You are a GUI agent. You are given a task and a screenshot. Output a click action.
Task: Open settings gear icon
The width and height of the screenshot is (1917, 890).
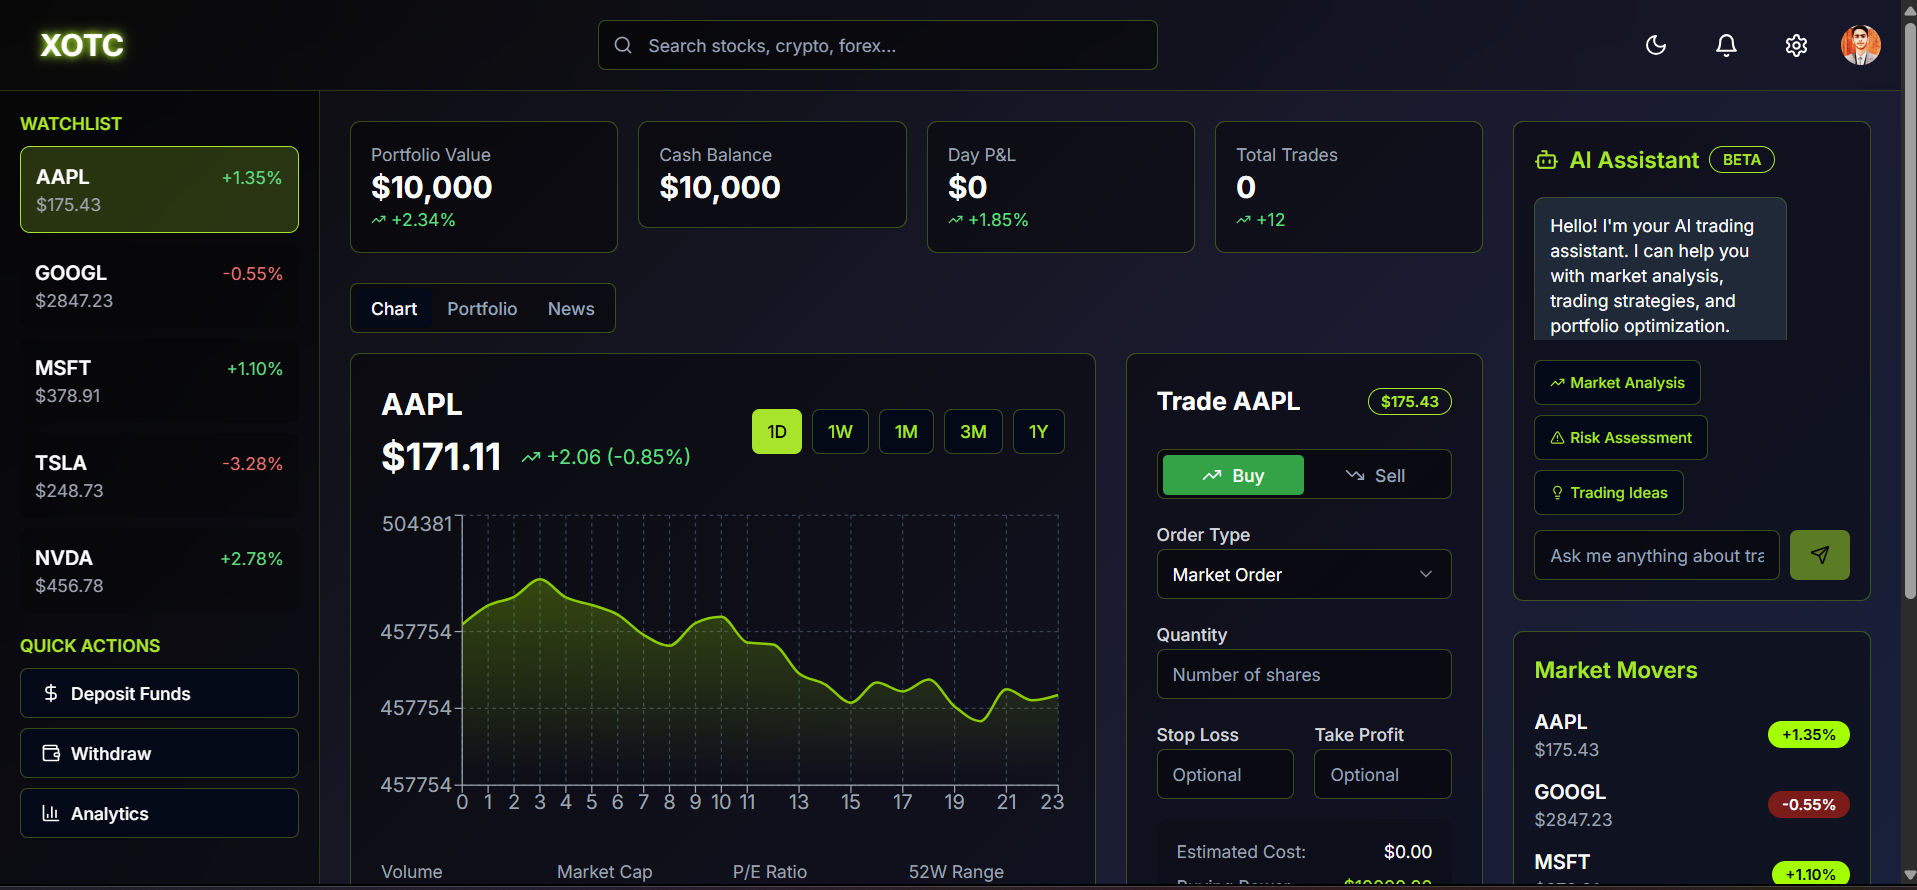pyautogui.click(x=1796, y=45)
